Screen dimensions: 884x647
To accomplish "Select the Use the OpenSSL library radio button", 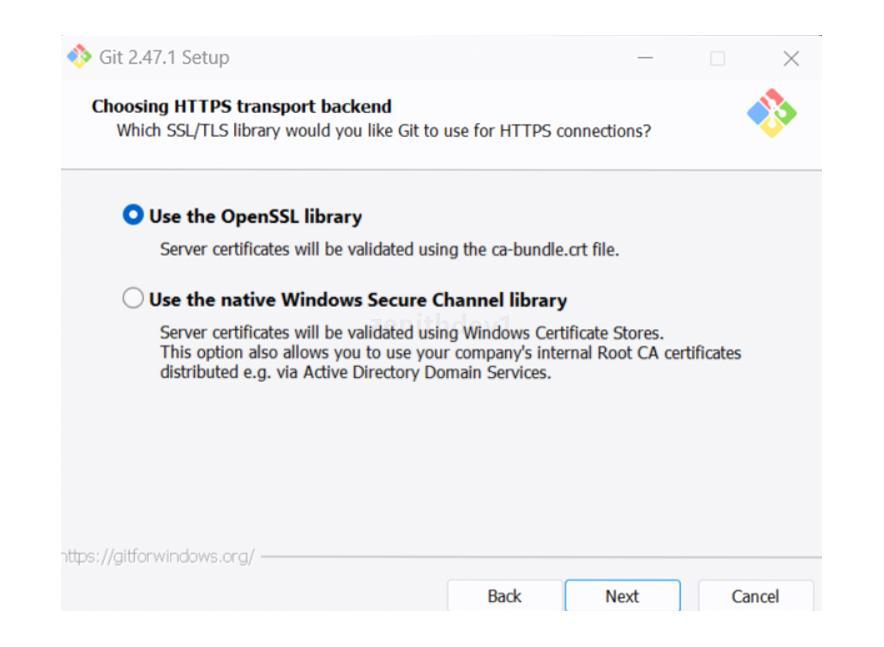I will point(133,215).
